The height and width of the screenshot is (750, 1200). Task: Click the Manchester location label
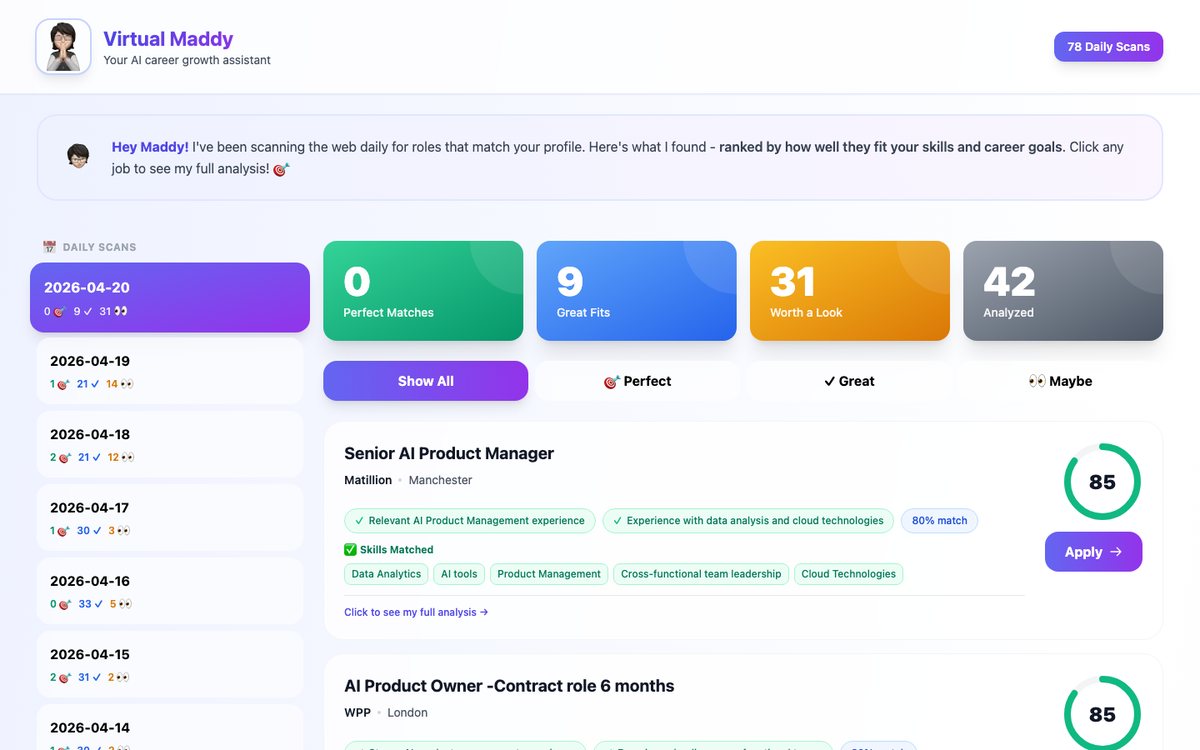[440, 480]
